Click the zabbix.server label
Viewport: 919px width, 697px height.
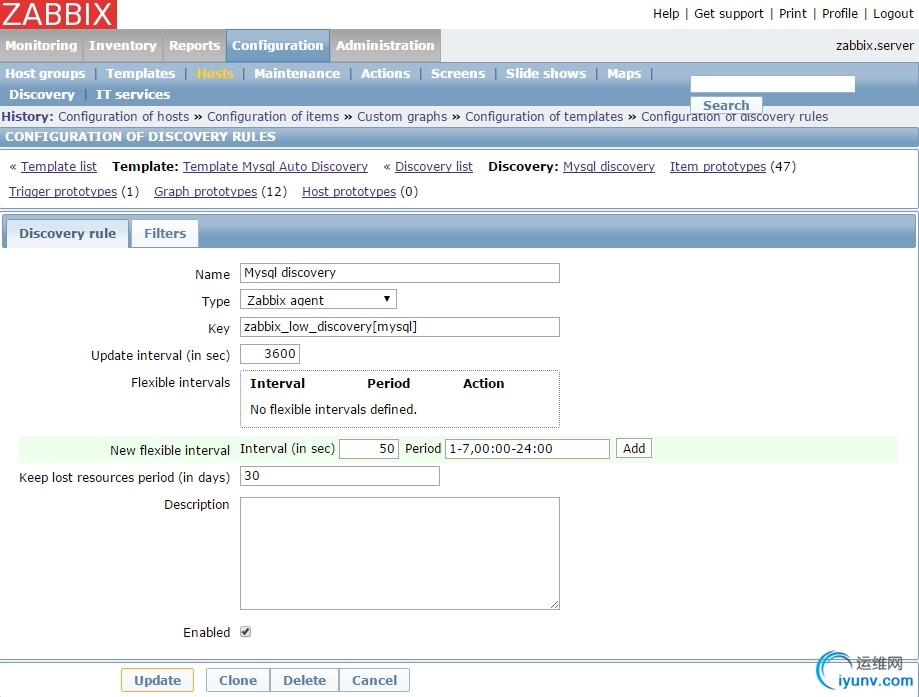pyautogui.click(x=874, y=45)
